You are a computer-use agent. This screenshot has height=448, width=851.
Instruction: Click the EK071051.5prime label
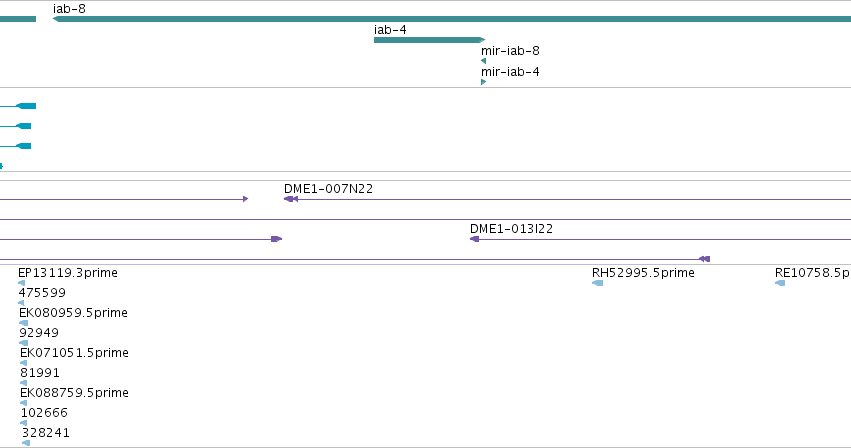(74, 353)
